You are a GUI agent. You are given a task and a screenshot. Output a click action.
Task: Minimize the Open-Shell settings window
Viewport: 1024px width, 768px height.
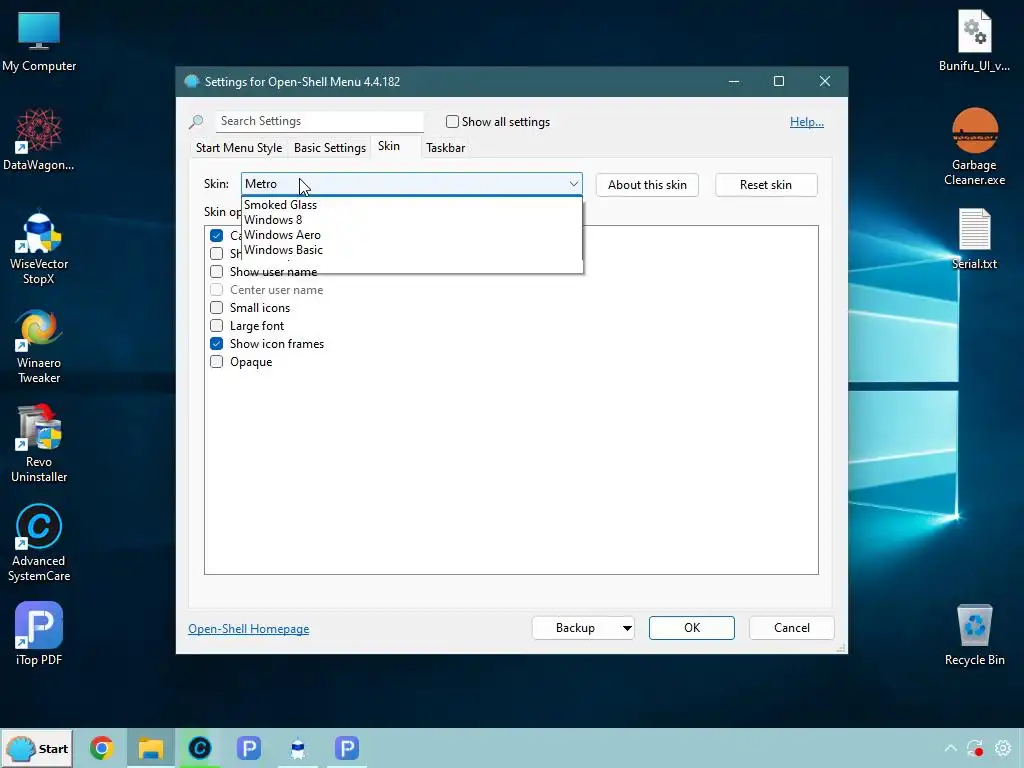point(734,81)
